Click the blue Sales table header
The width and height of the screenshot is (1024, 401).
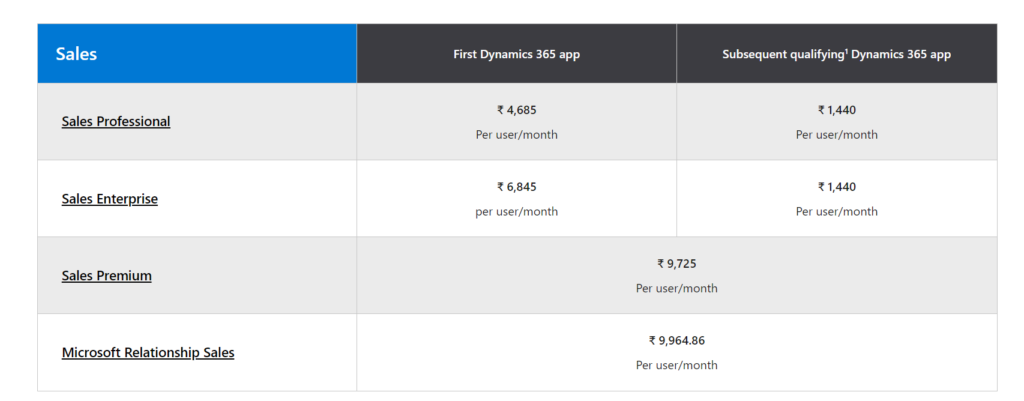[197, 54]
